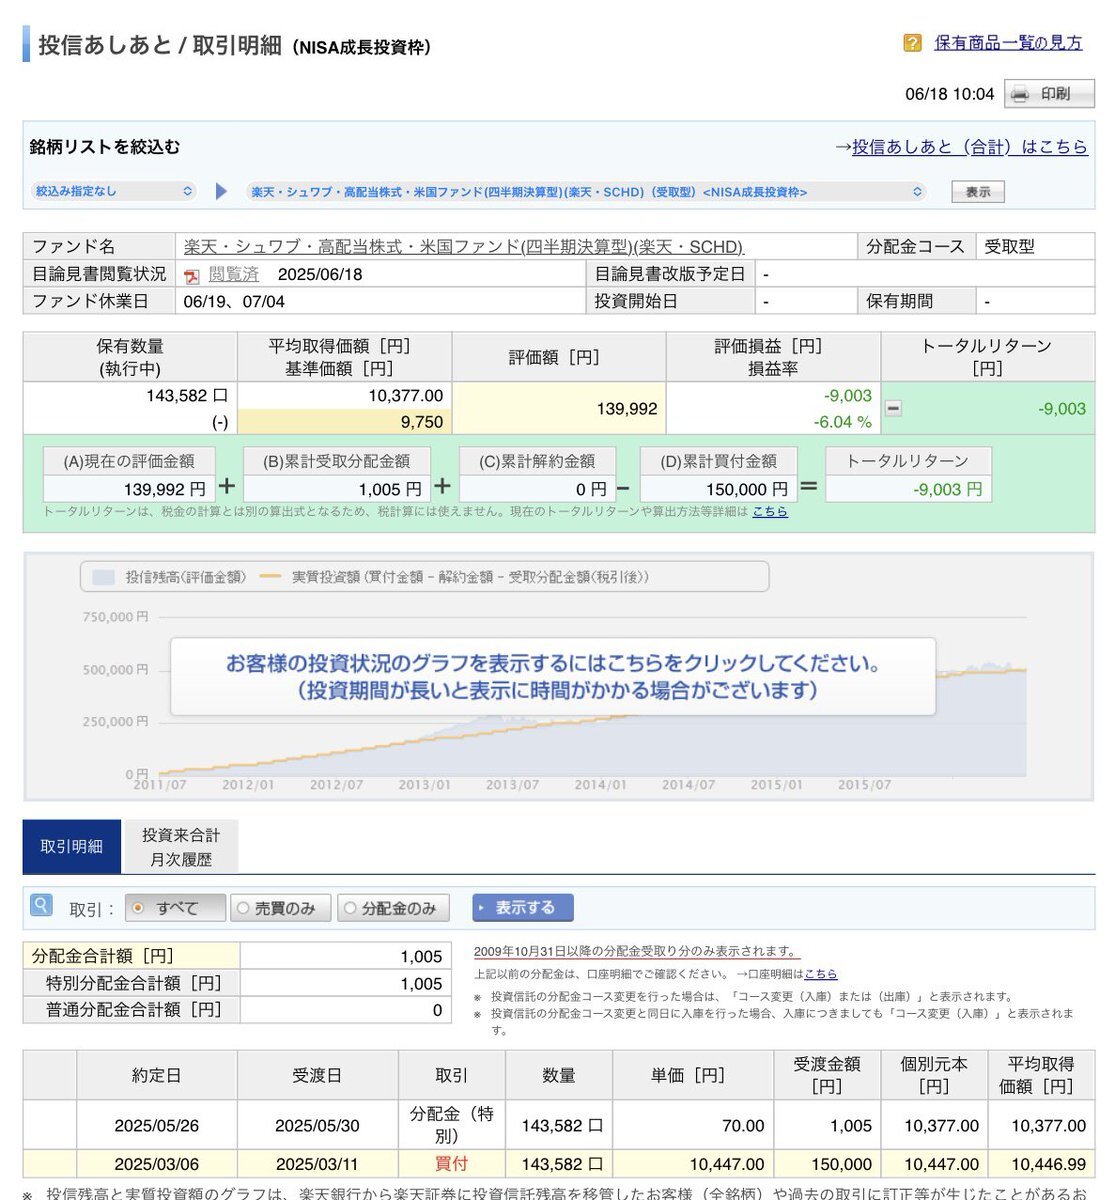Image resolution: width=1115 pixels, height=1200 pixels.
Task: Click the 印刷 print button
Action: 1050,94
